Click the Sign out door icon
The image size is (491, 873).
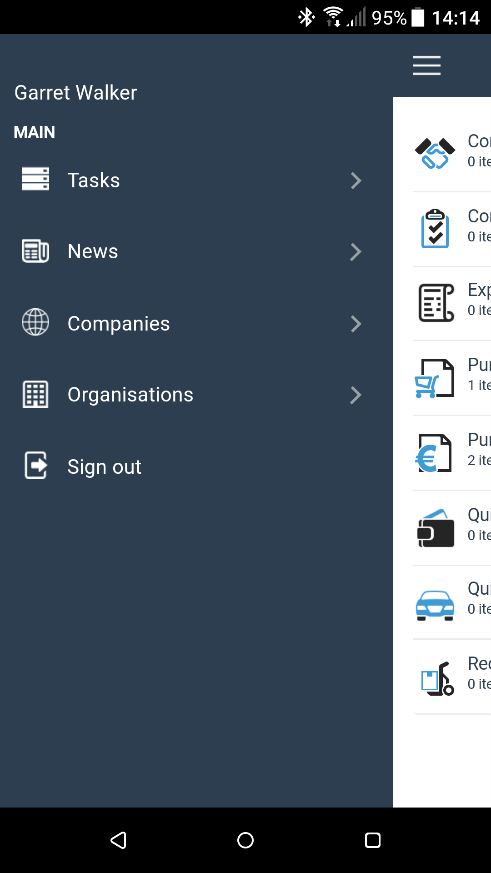pos(36,465)
